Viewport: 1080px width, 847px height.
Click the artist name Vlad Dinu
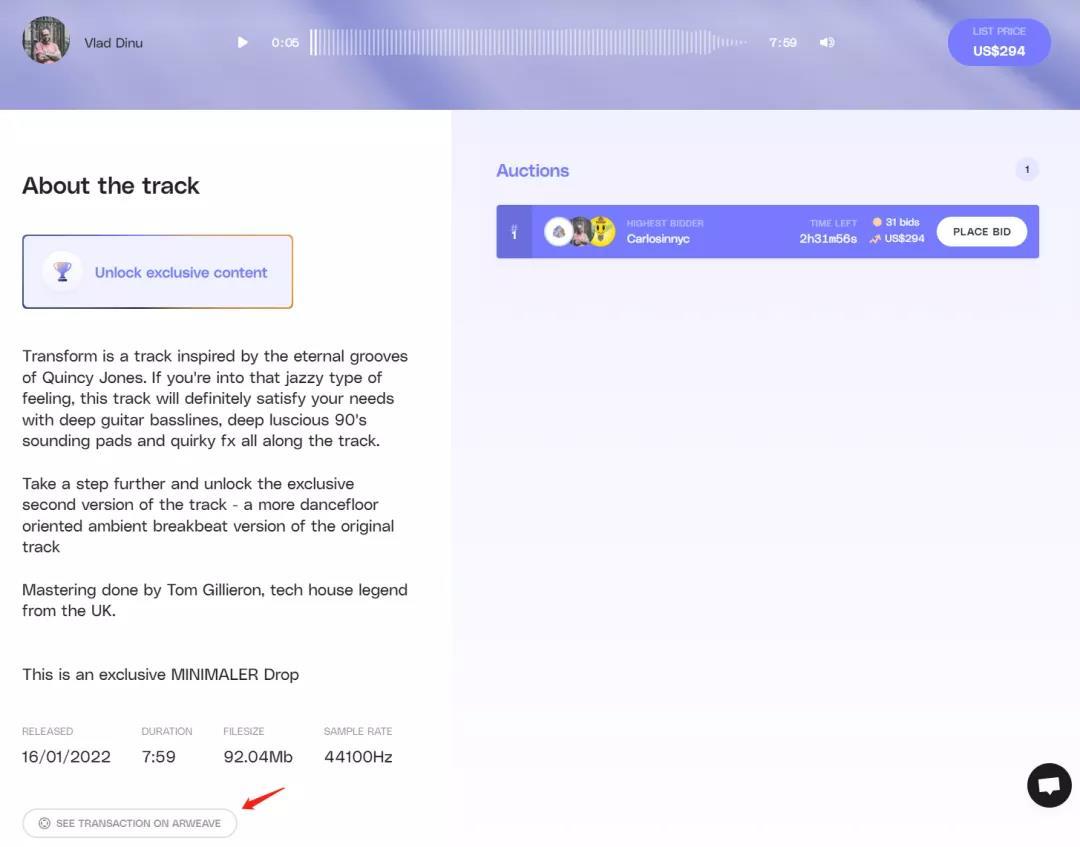click(113, 43)
